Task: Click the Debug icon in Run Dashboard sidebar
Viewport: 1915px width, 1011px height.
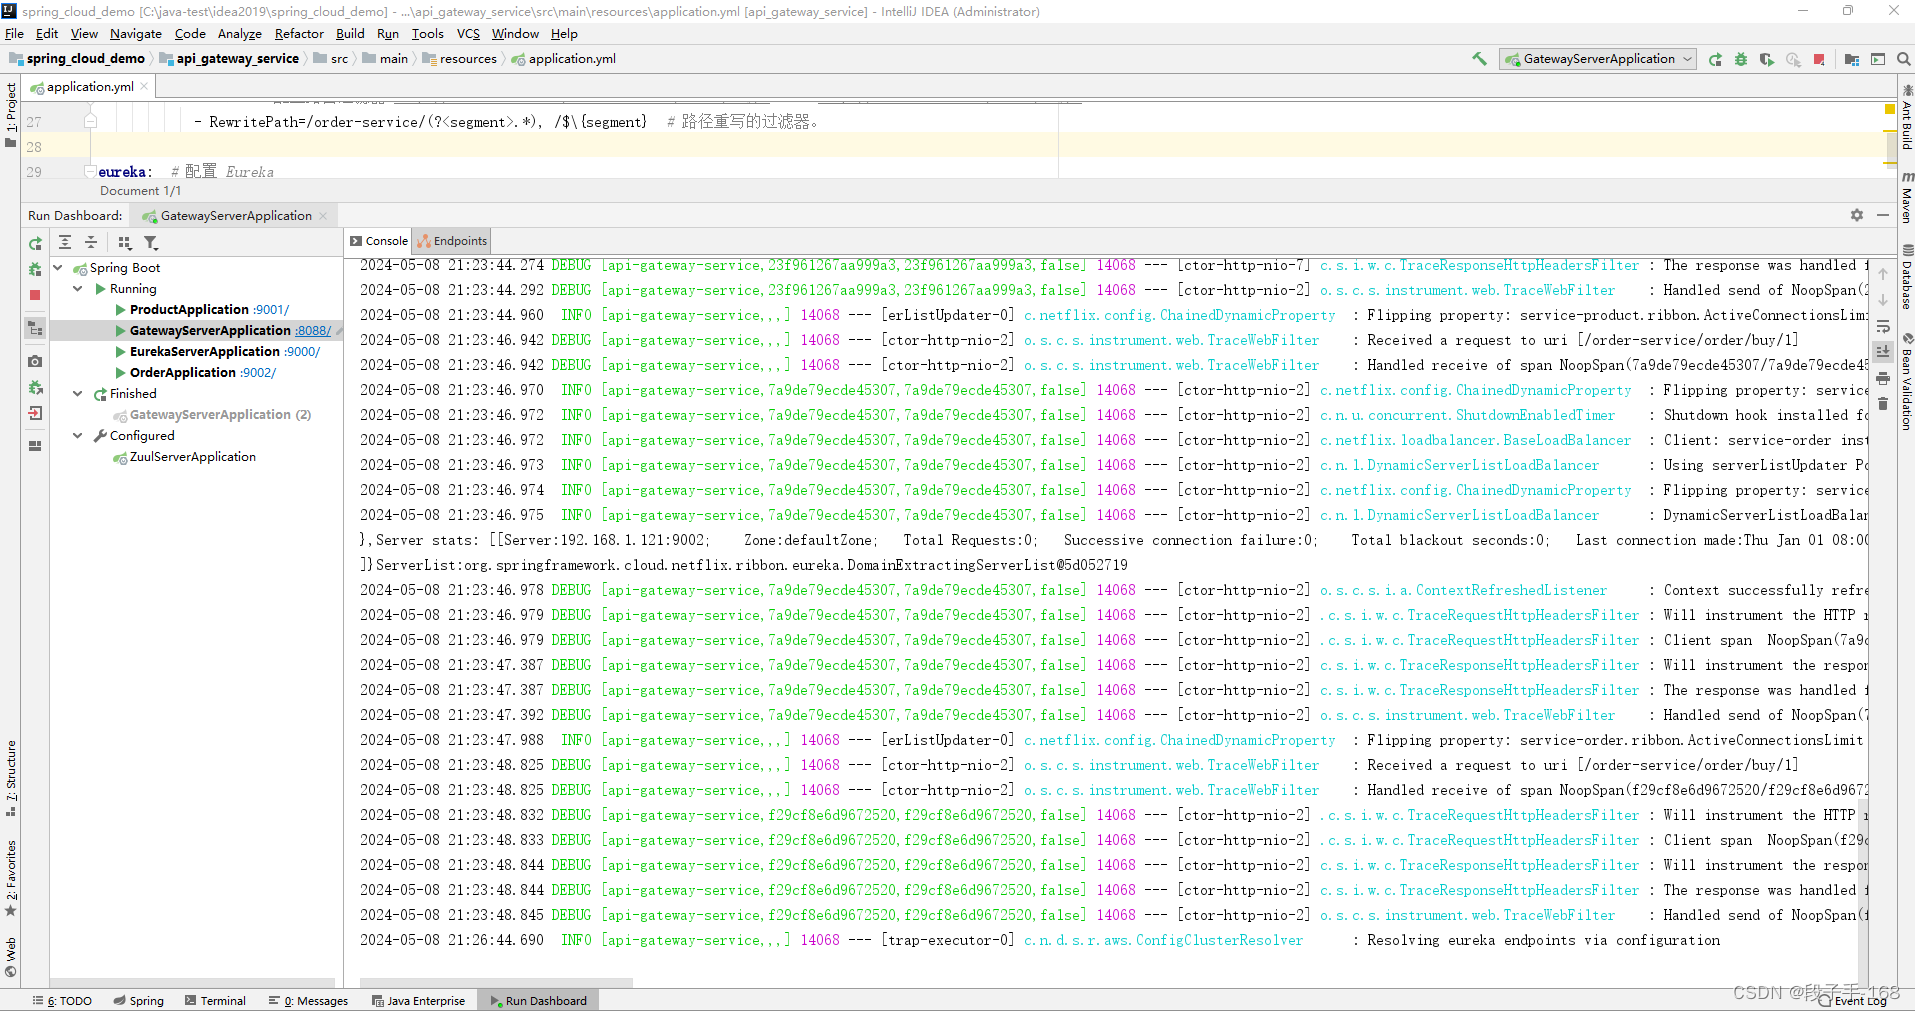Action: (35, 269)
